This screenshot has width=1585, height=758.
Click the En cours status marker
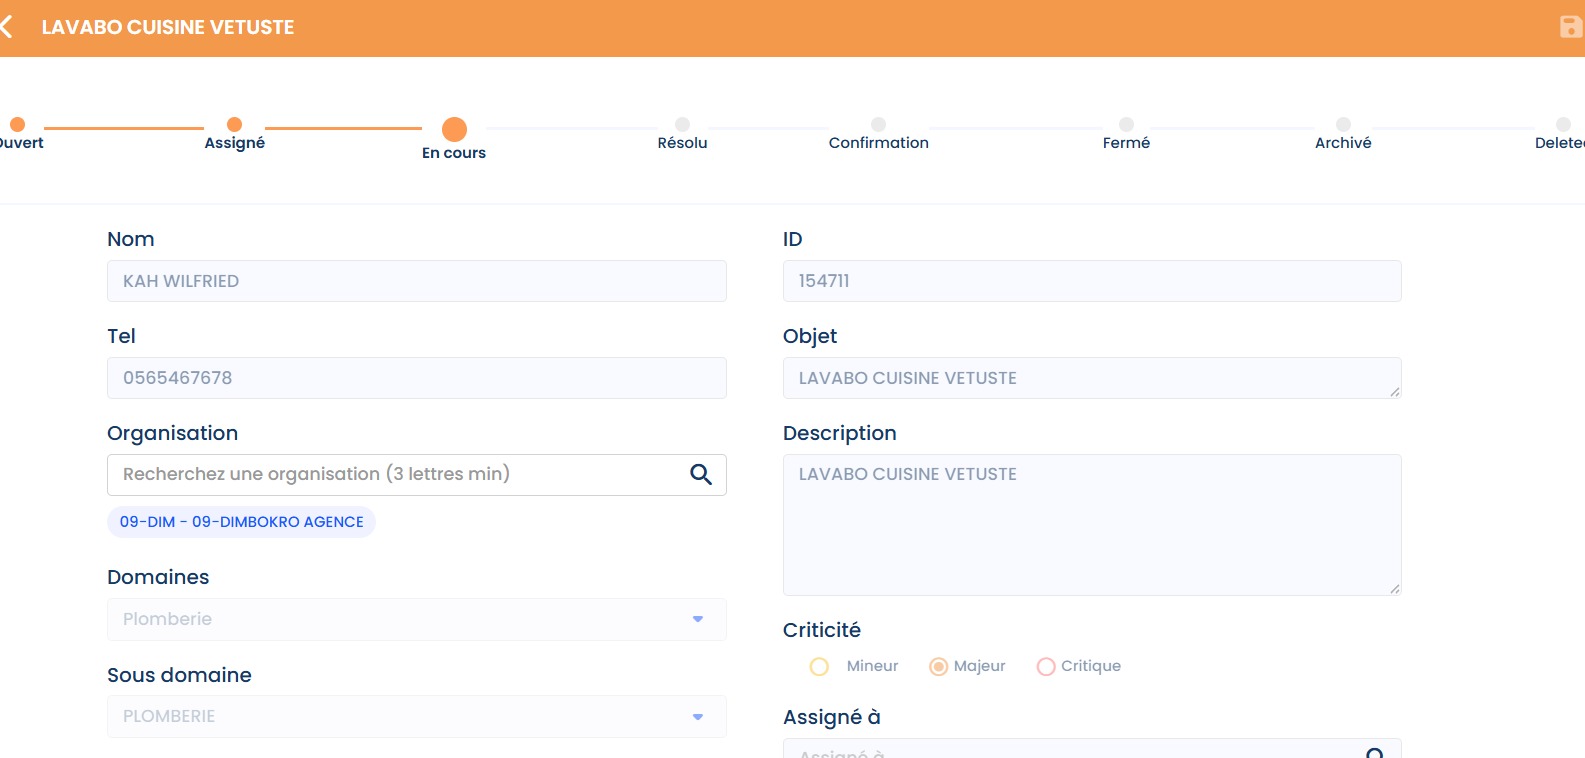click(454, 130)
